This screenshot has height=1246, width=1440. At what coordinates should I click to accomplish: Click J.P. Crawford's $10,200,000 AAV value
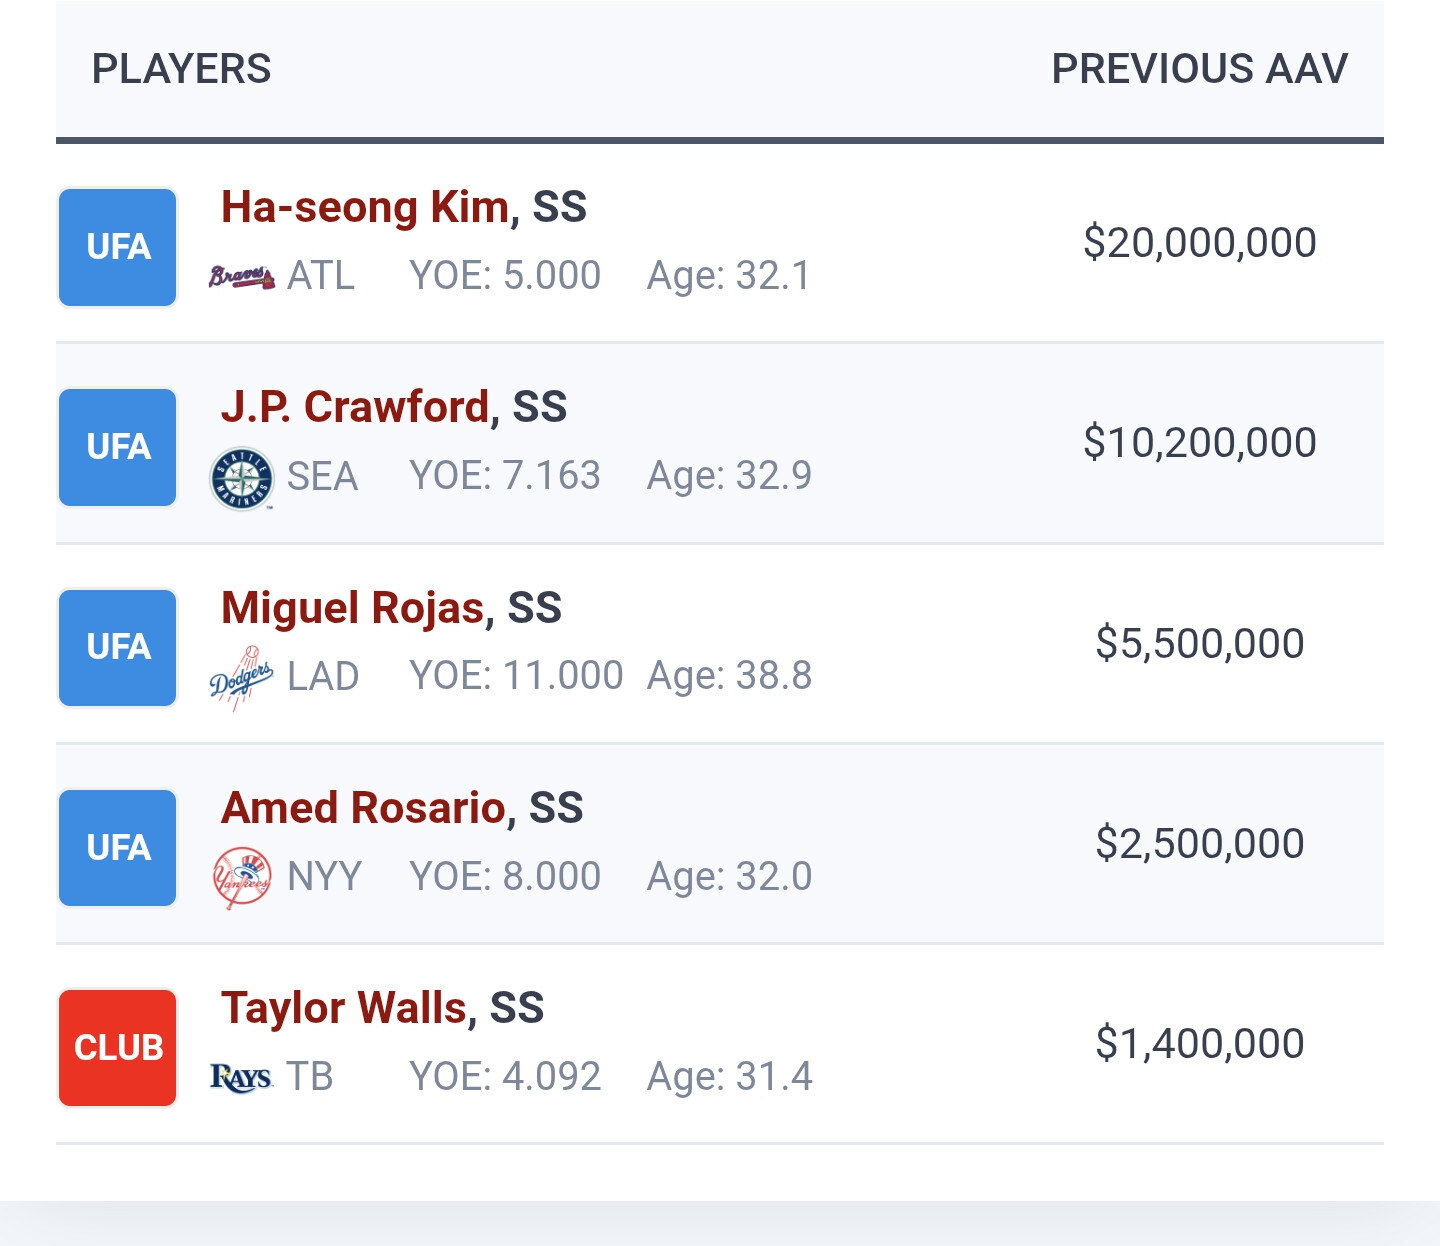click(1199, 443)
